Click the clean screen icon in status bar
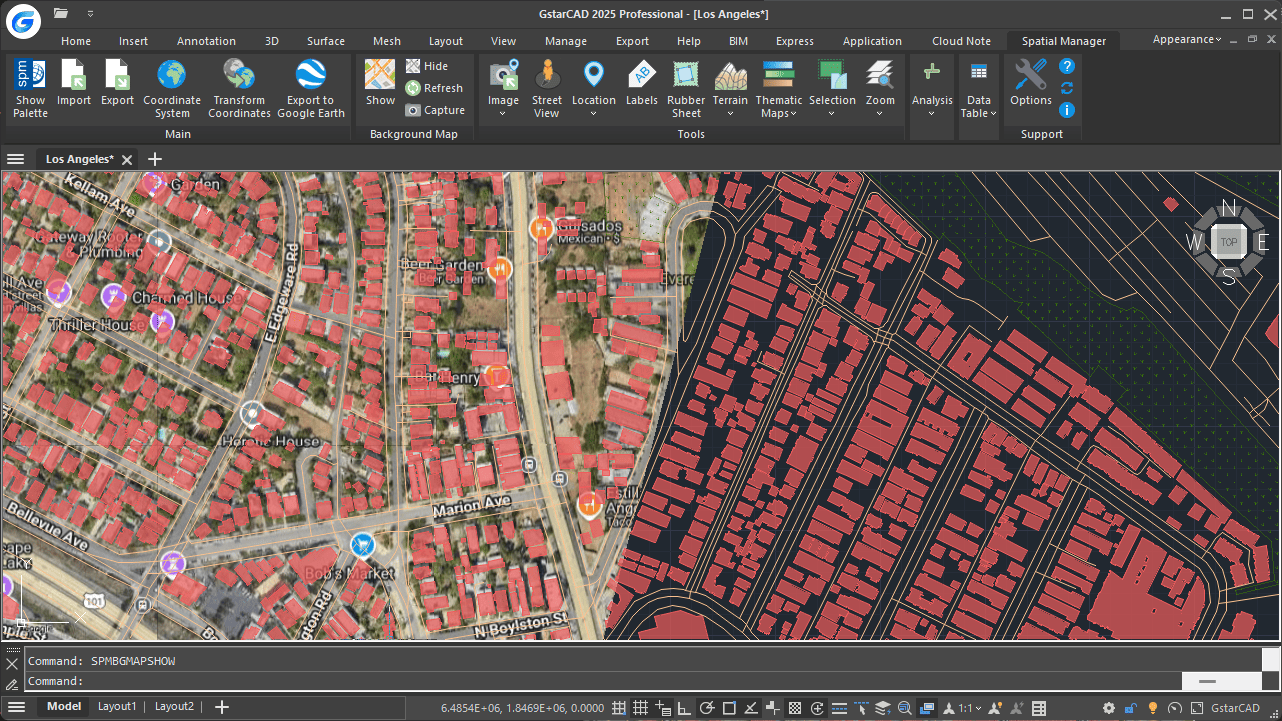The image size is (1282, 721). (x=1197, y=708)
